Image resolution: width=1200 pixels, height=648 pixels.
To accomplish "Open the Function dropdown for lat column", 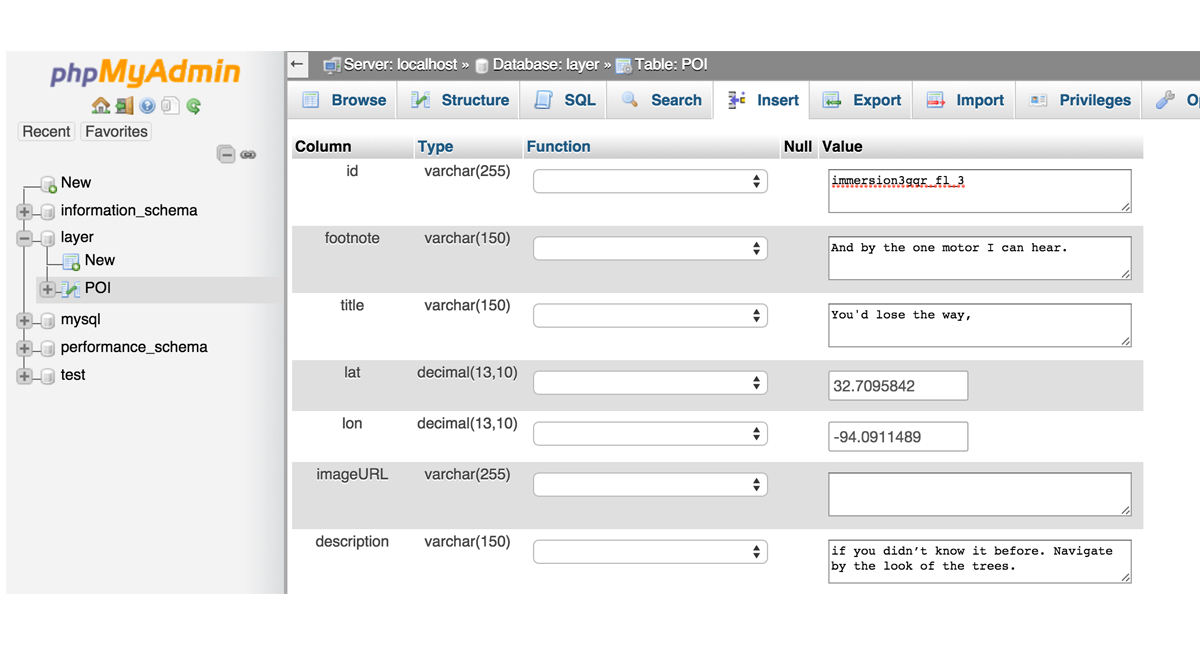I will click(x=648, y=381).
